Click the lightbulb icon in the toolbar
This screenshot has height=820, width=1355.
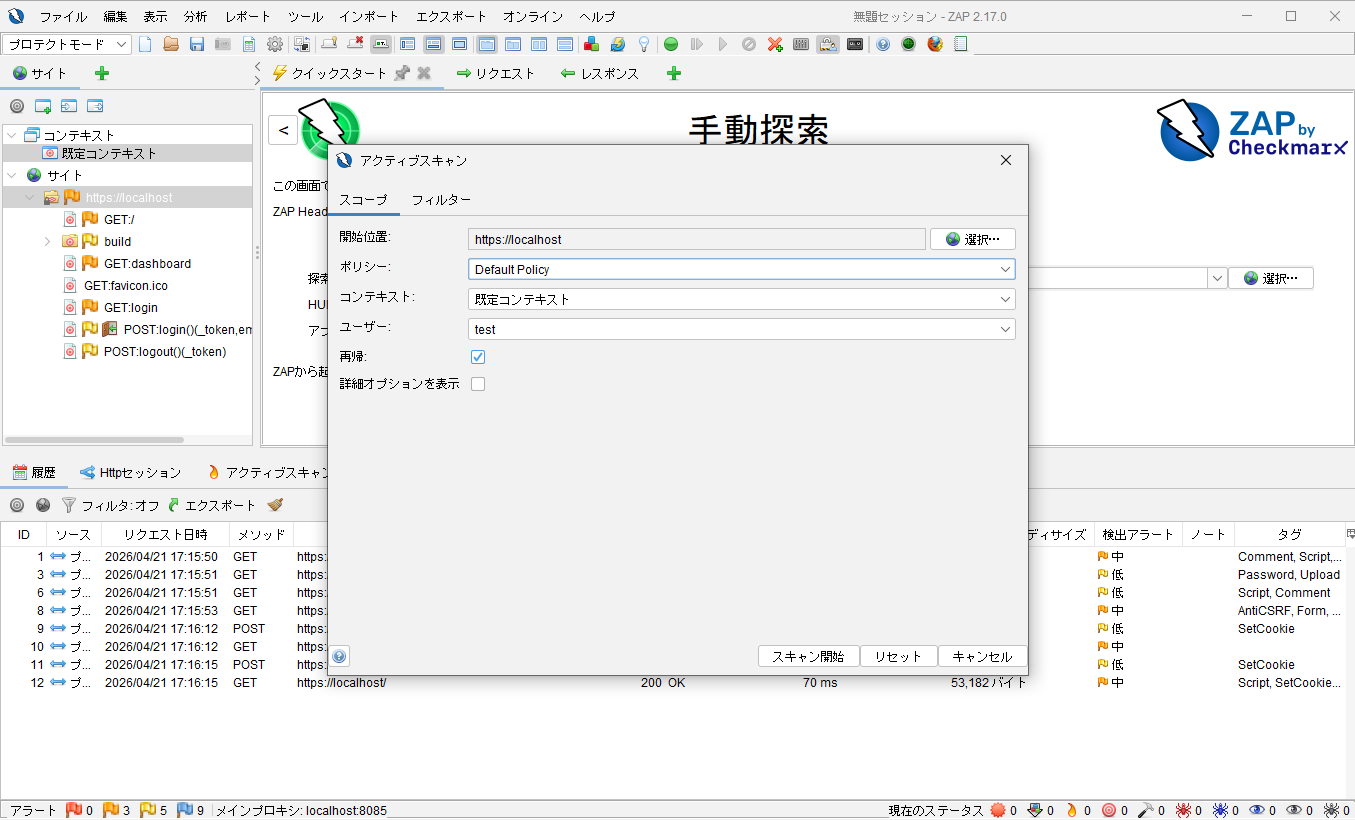click(x=644, y=44)
